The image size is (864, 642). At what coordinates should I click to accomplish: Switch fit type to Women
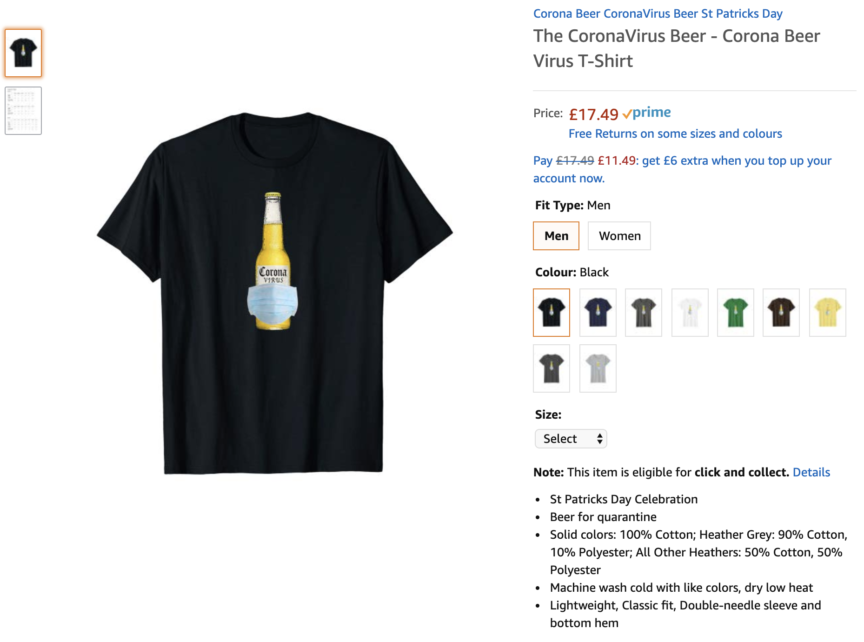tap(619, 236)
